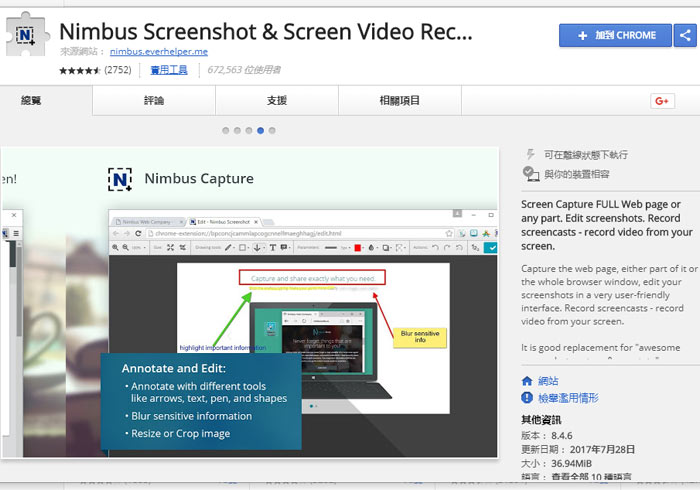Click the star rating (2752)
The height and width of the screenshot is (490, 700).
[x=96, y=70]
